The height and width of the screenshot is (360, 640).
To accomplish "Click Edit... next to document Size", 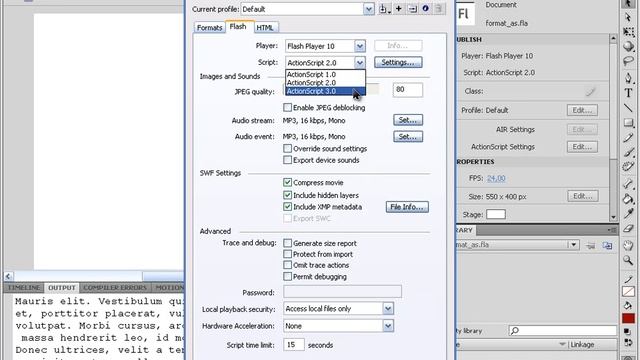I will point(583,196).
